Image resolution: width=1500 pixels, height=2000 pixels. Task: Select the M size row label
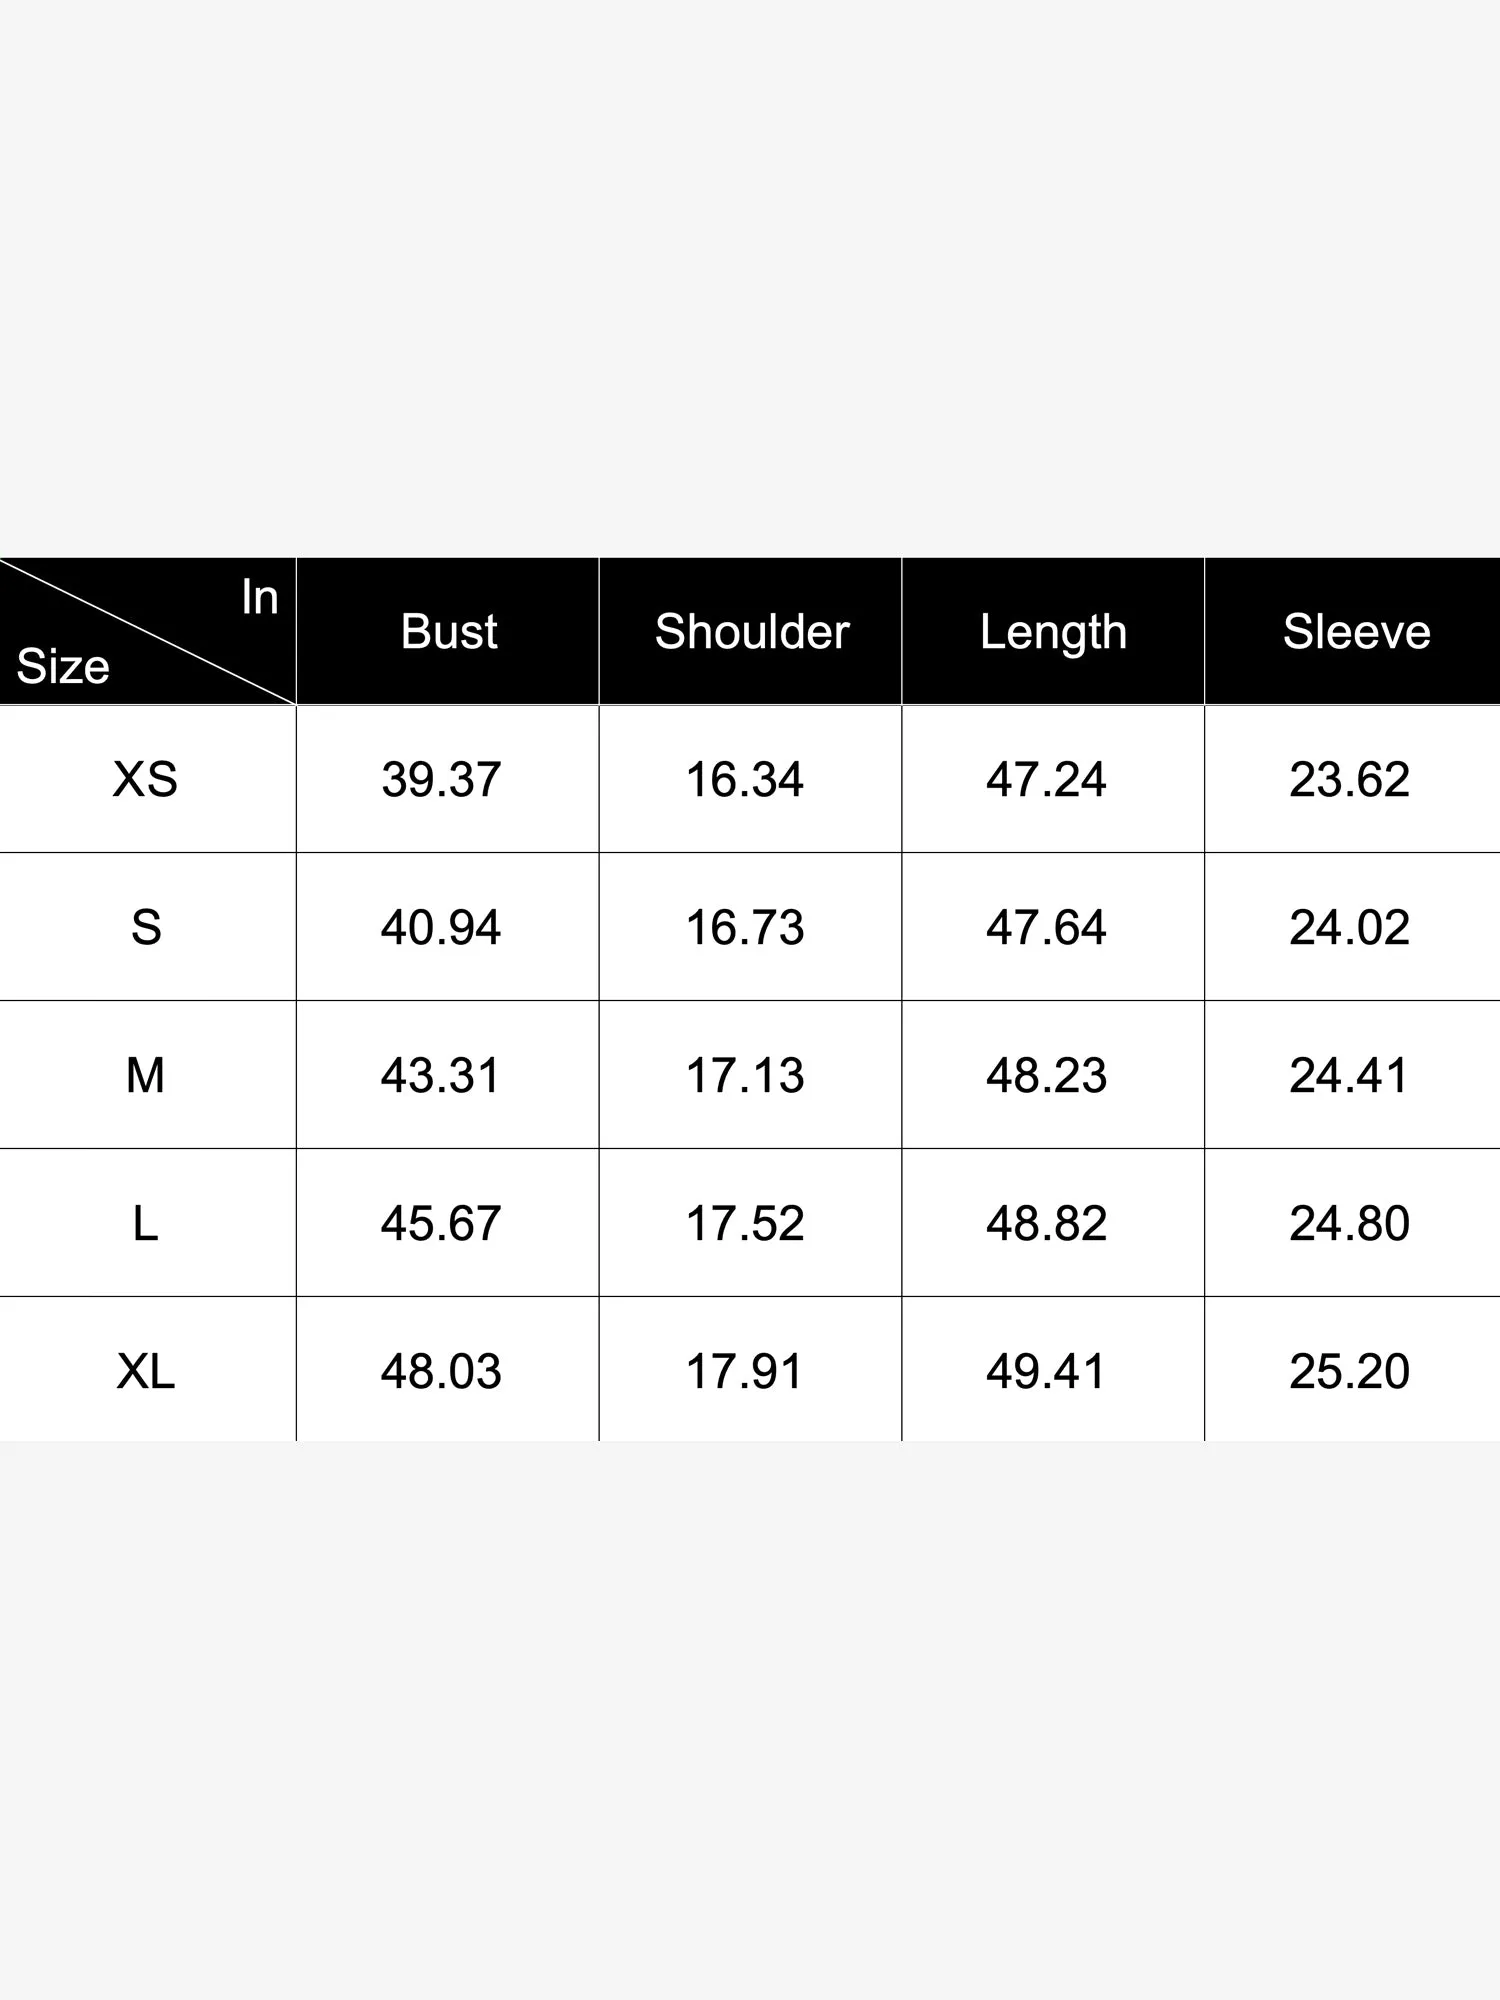click(x=146, y=1075)
